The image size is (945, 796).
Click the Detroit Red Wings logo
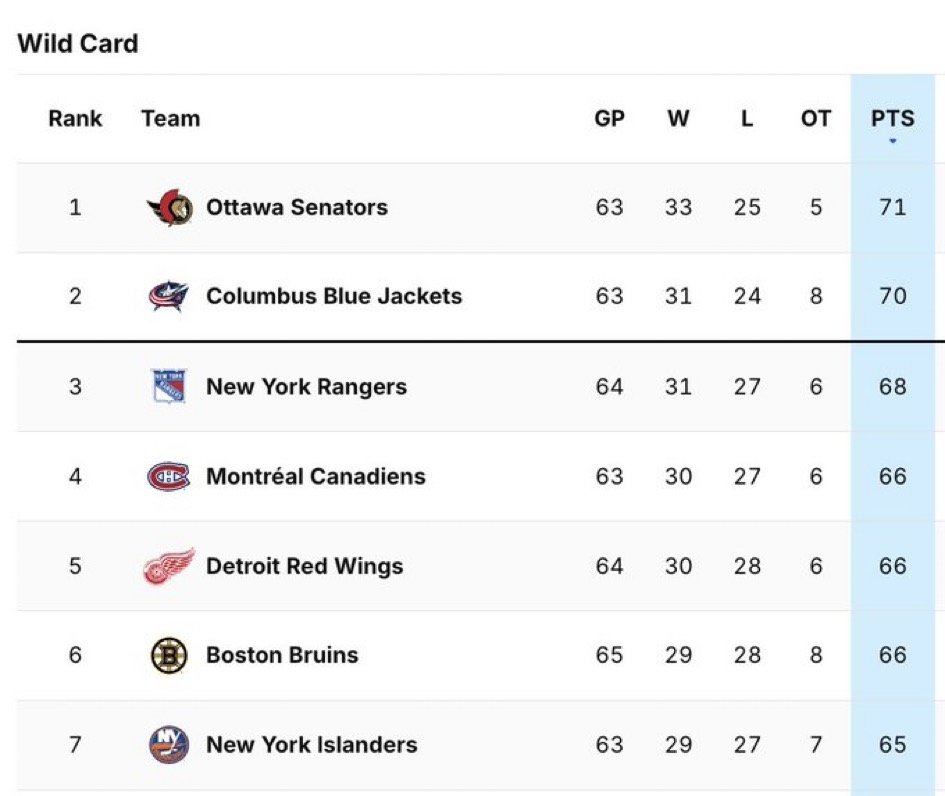tap(169, 566)
